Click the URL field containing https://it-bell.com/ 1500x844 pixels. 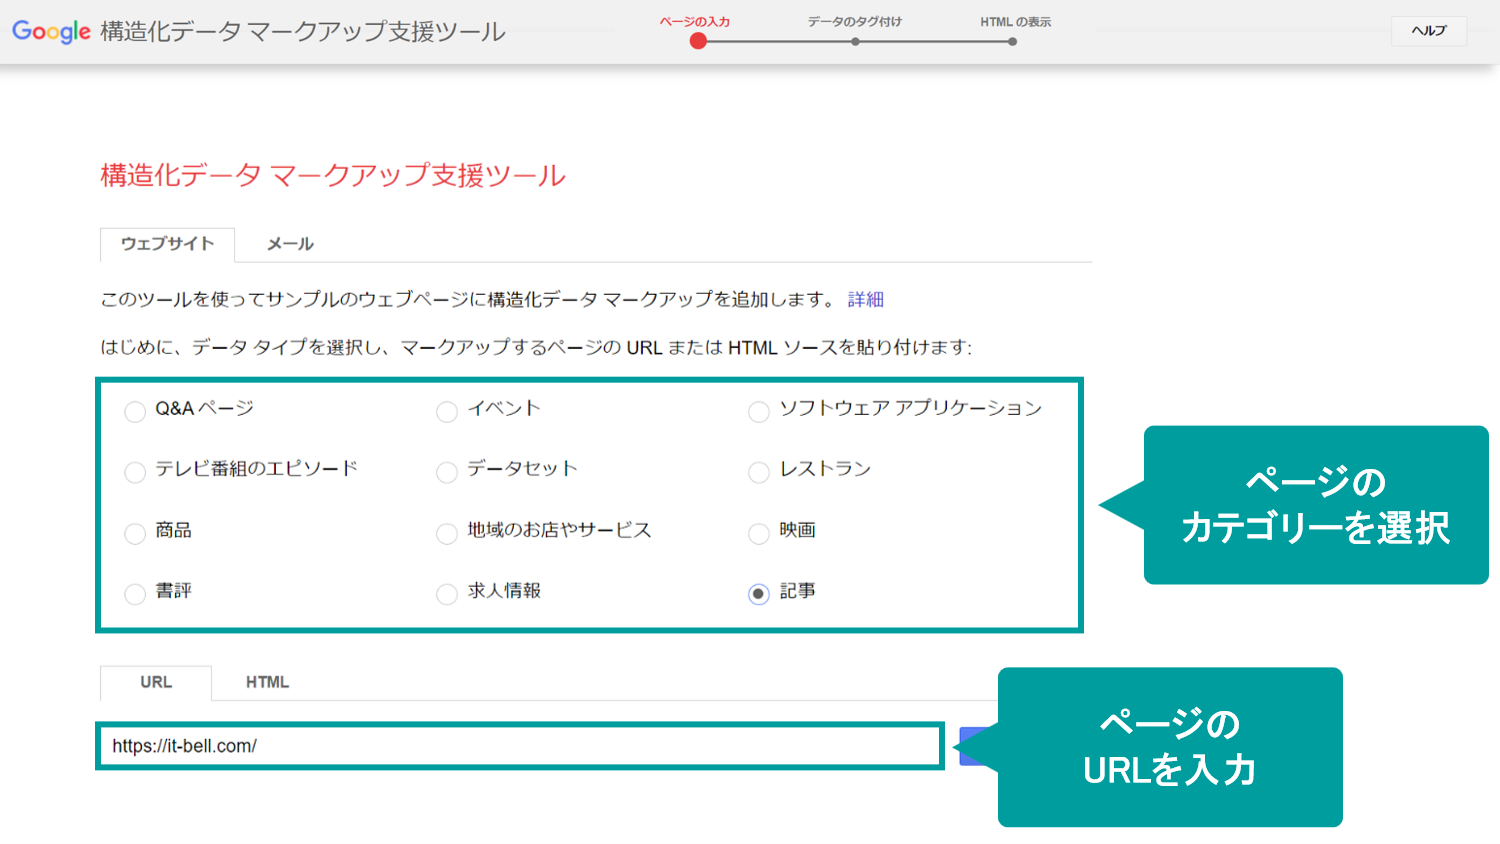pyautogui.click(x=520, y=746)
